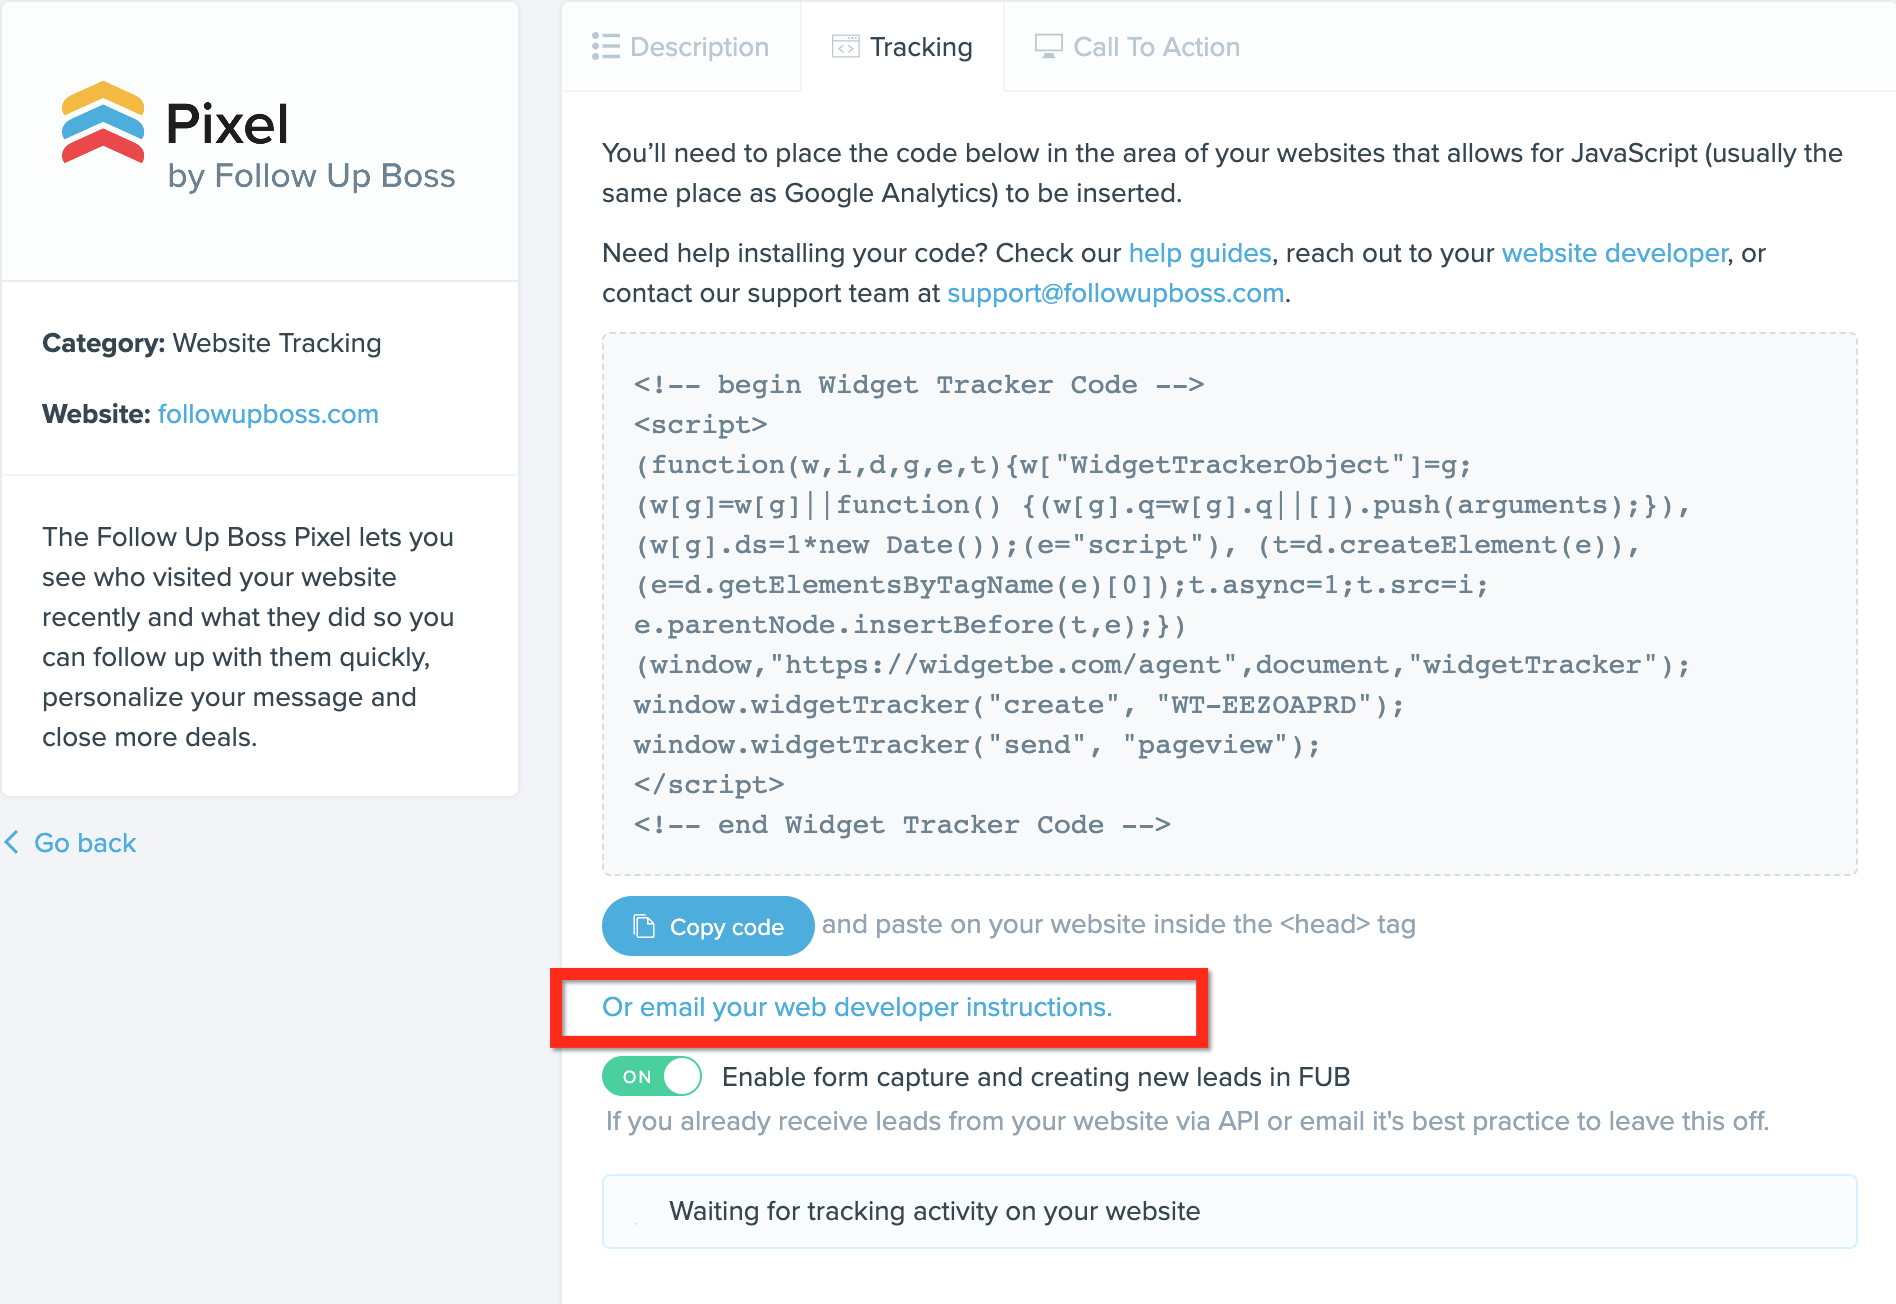
Task: Click the Waiting for tracking activity status bar
Action: pos(1229,1211)
